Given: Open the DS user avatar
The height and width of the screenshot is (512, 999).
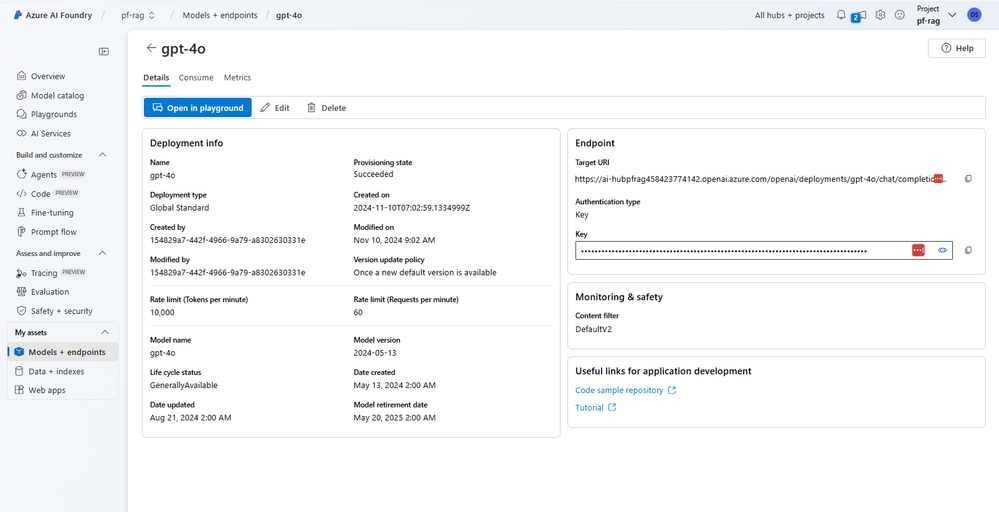Looking at the screenshot, I should [974, 15].
